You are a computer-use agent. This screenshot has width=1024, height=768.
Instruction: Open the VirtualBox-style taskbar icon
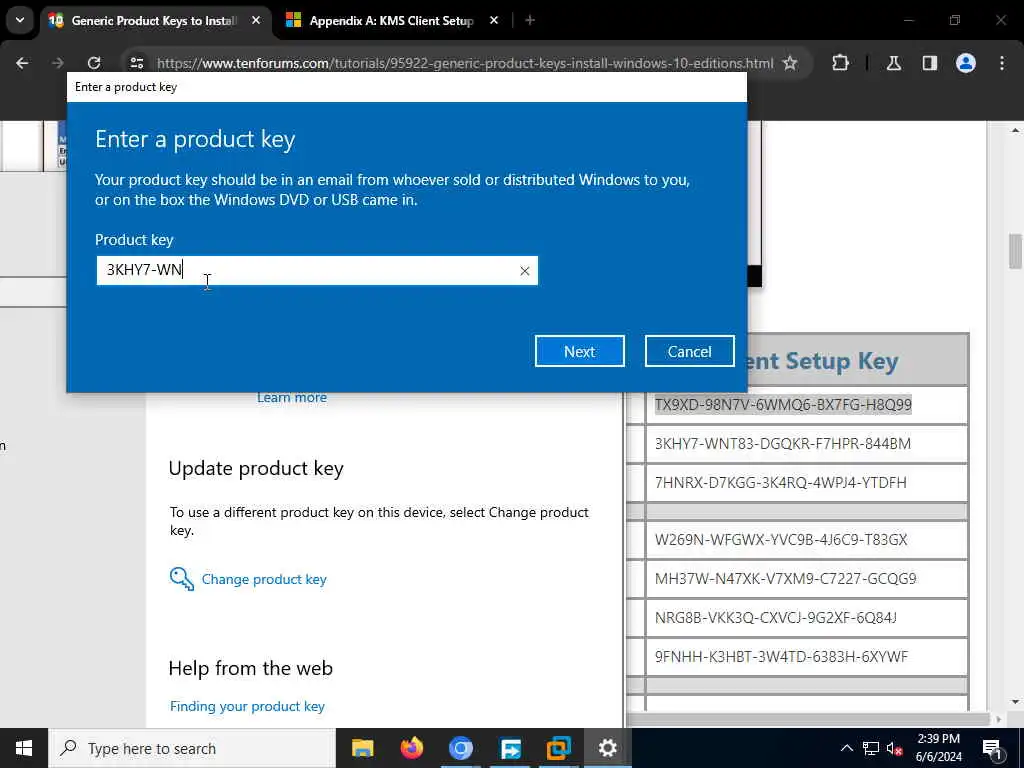[559, 748]
